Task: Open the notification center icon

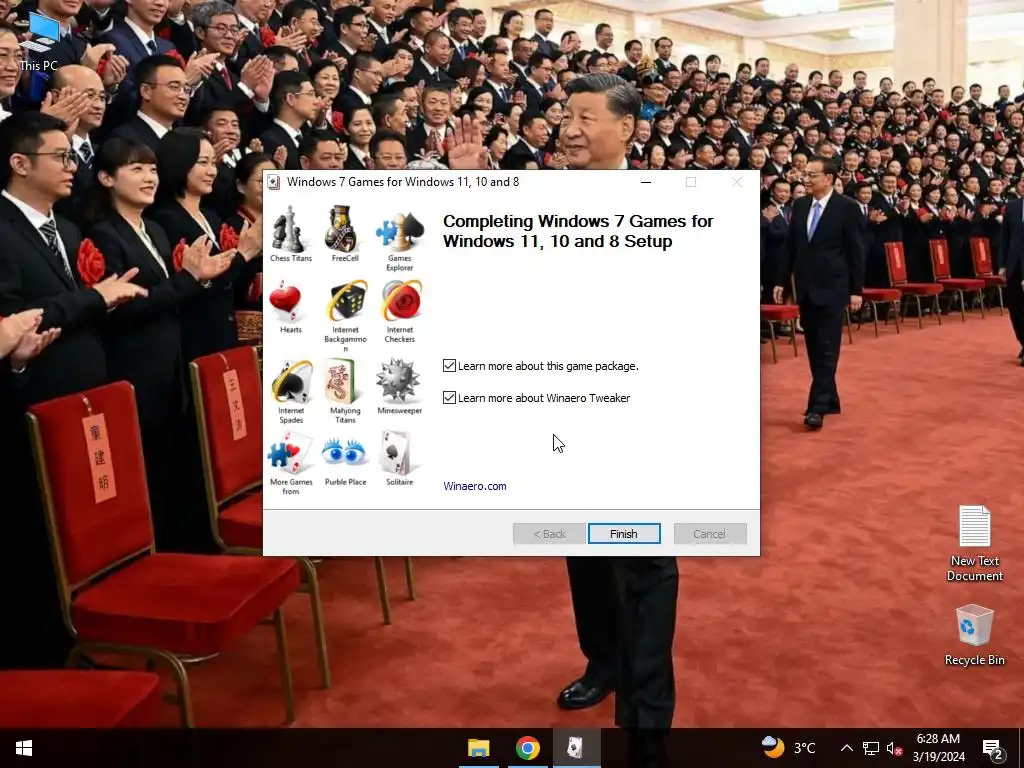Action: tap(993, 748)
